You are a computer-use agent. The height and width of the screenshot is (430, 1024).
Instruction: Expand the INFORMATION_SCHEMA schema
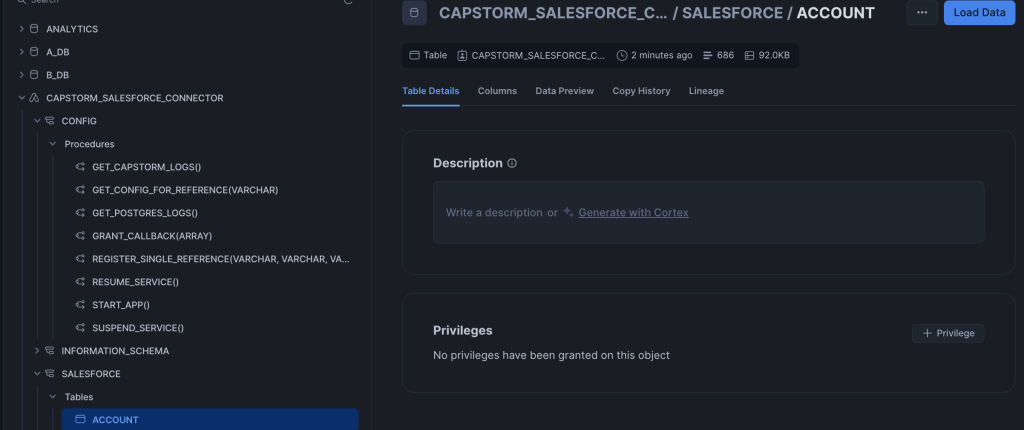(x=37, y=351)
